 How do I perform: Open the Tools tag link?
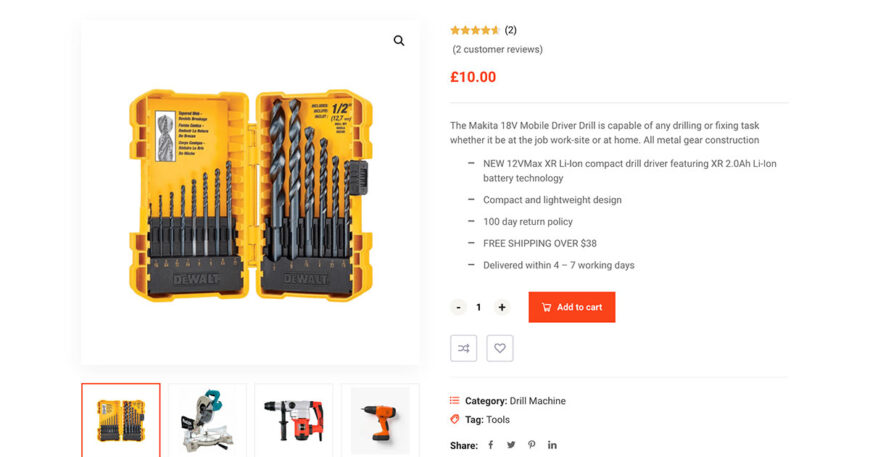click(x=498, y=420)
